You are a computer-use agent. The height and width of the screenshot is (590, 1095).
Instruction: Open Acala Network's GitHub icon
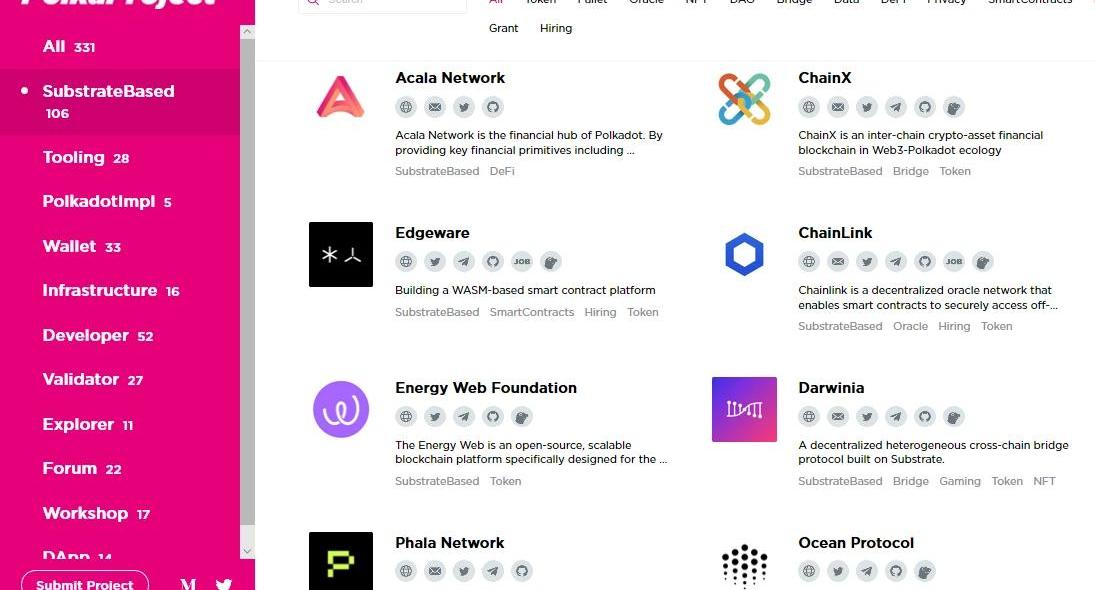click(492, 107)
